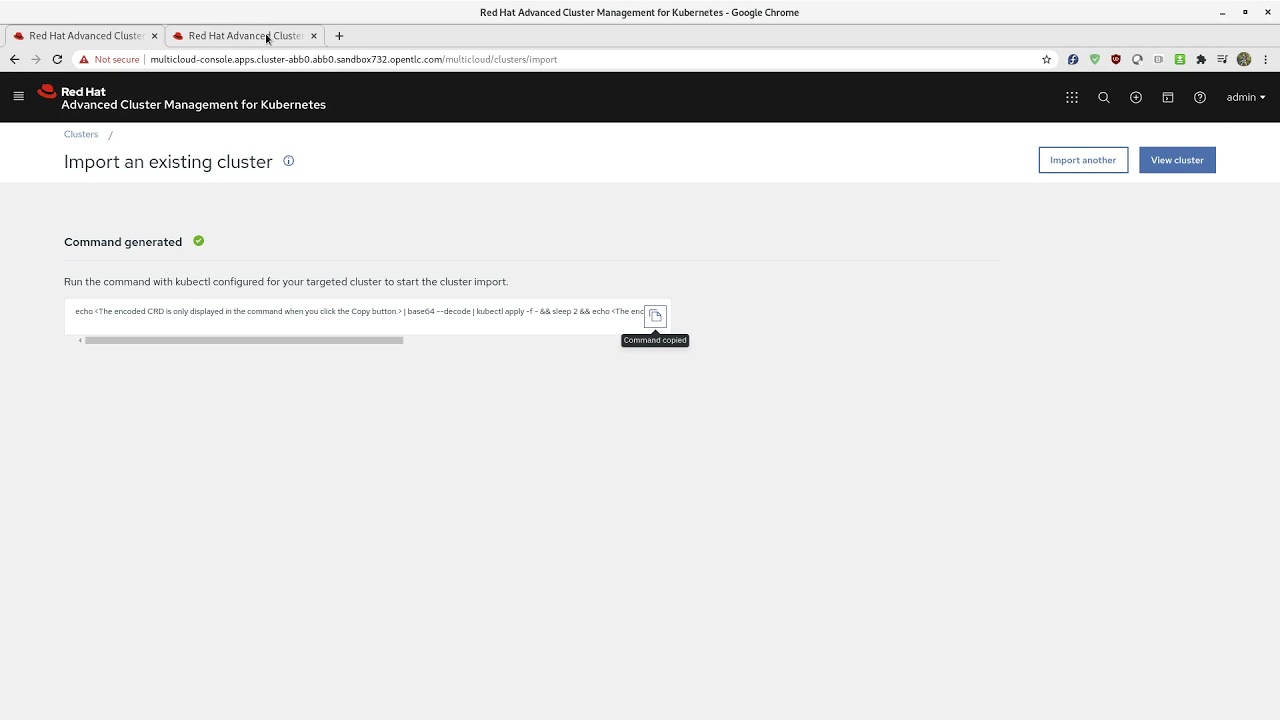Open the uBlock Origin extension icon

(1116, 59)
